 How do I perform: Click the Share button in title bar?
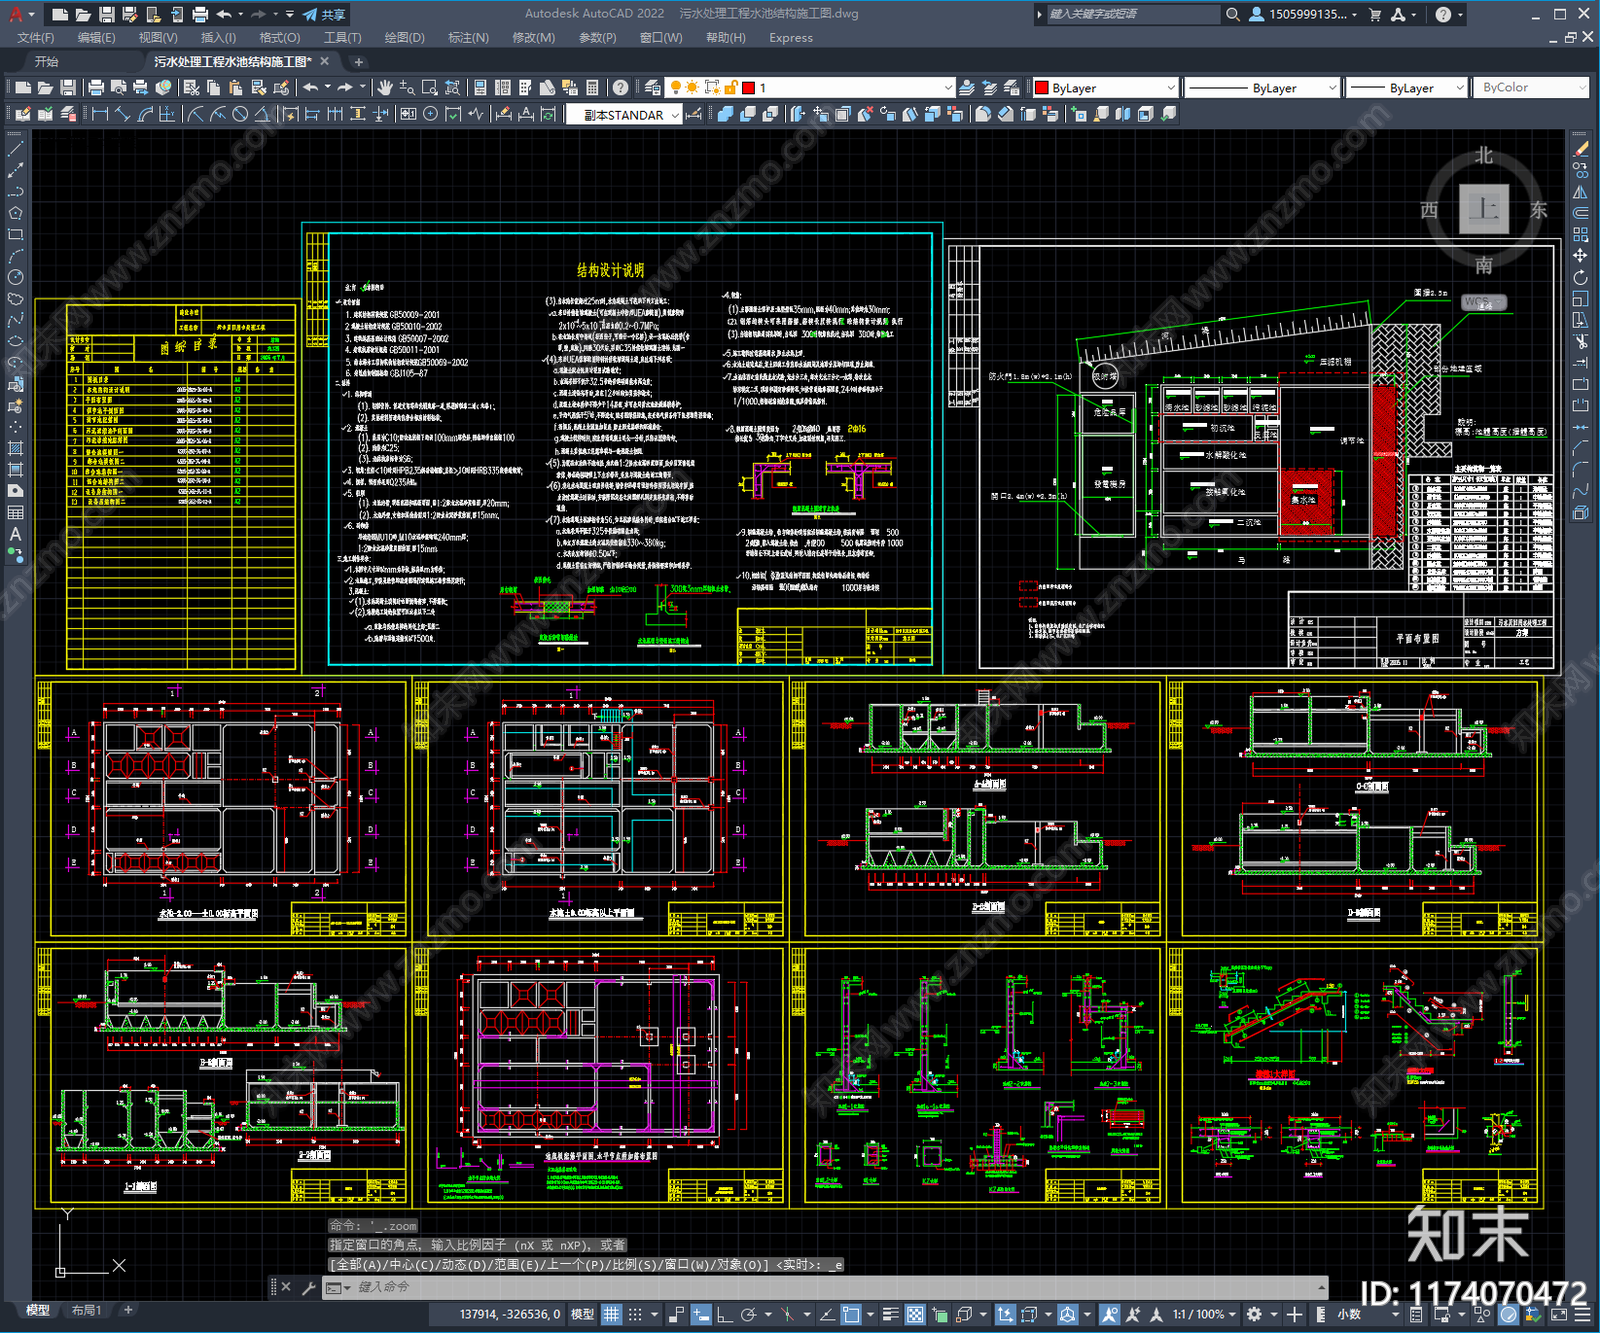coord(325,14)
